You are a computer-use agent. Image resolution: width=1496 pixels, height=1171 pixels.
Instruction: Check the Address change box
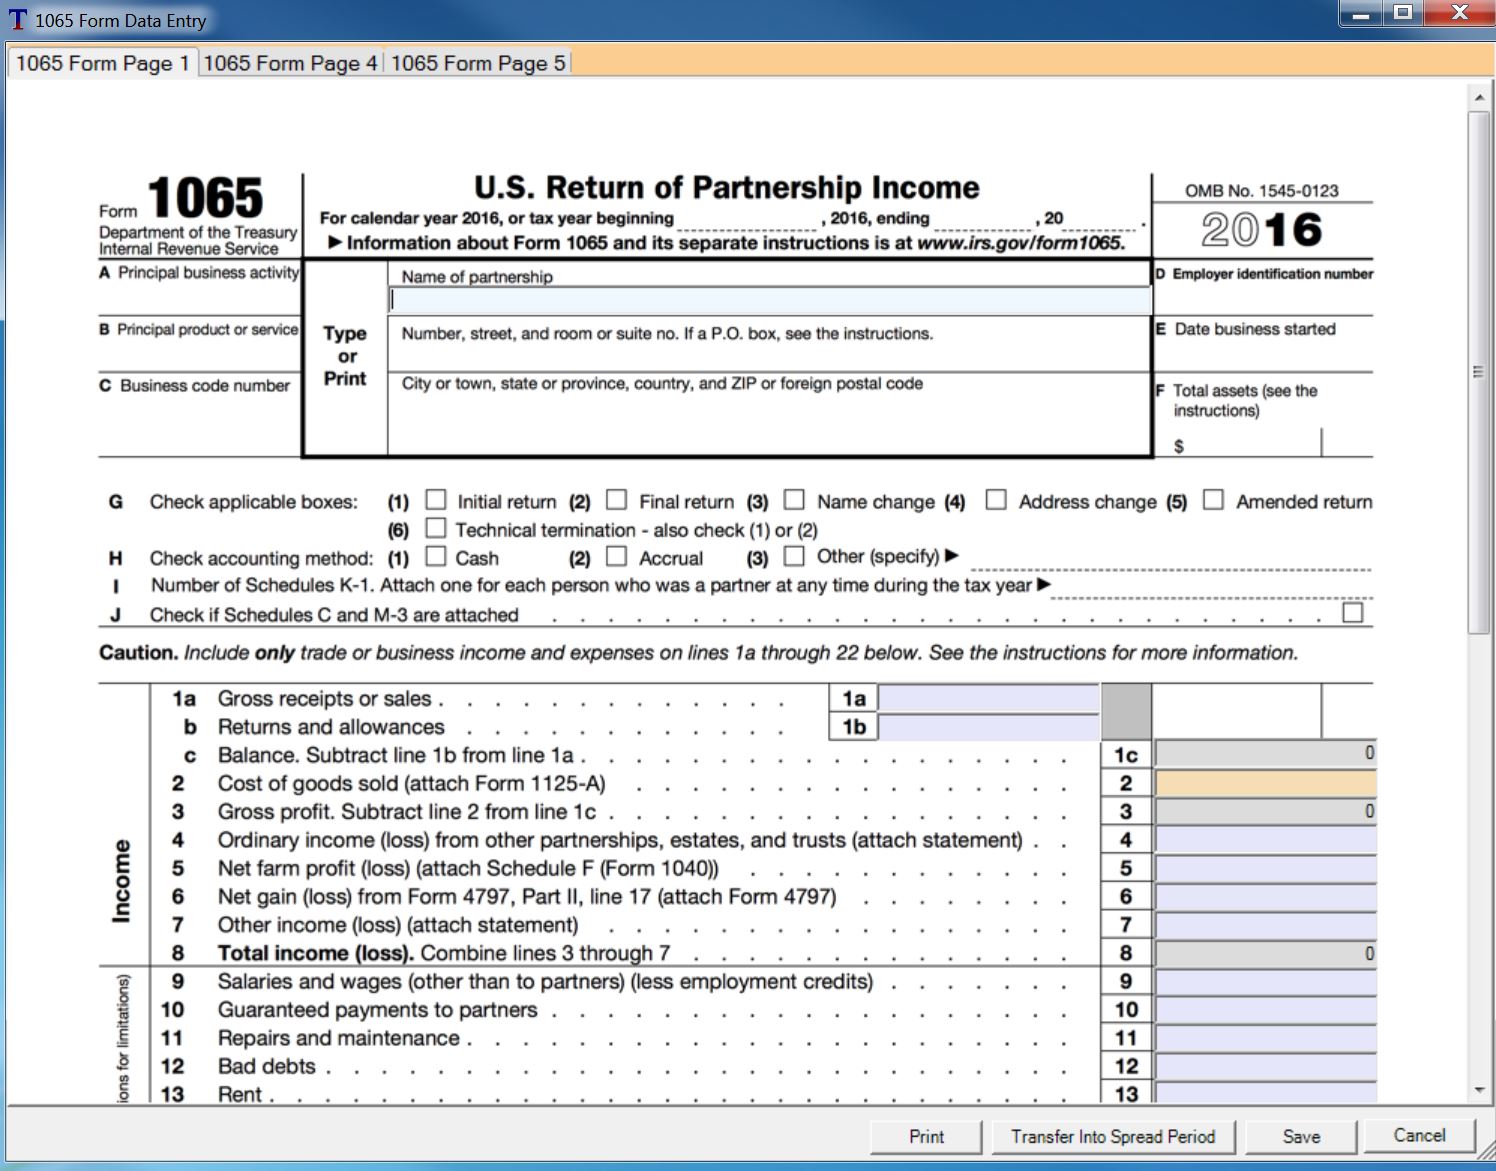pos(996,499)
